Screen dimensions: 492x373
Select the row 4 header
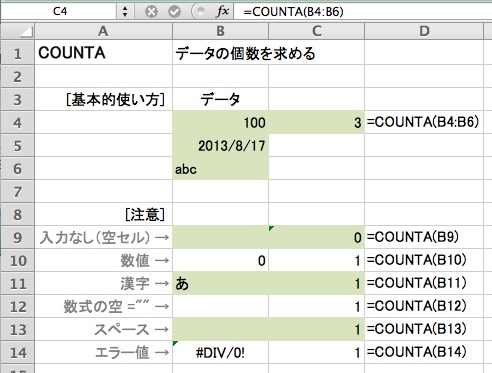point(18,122)
